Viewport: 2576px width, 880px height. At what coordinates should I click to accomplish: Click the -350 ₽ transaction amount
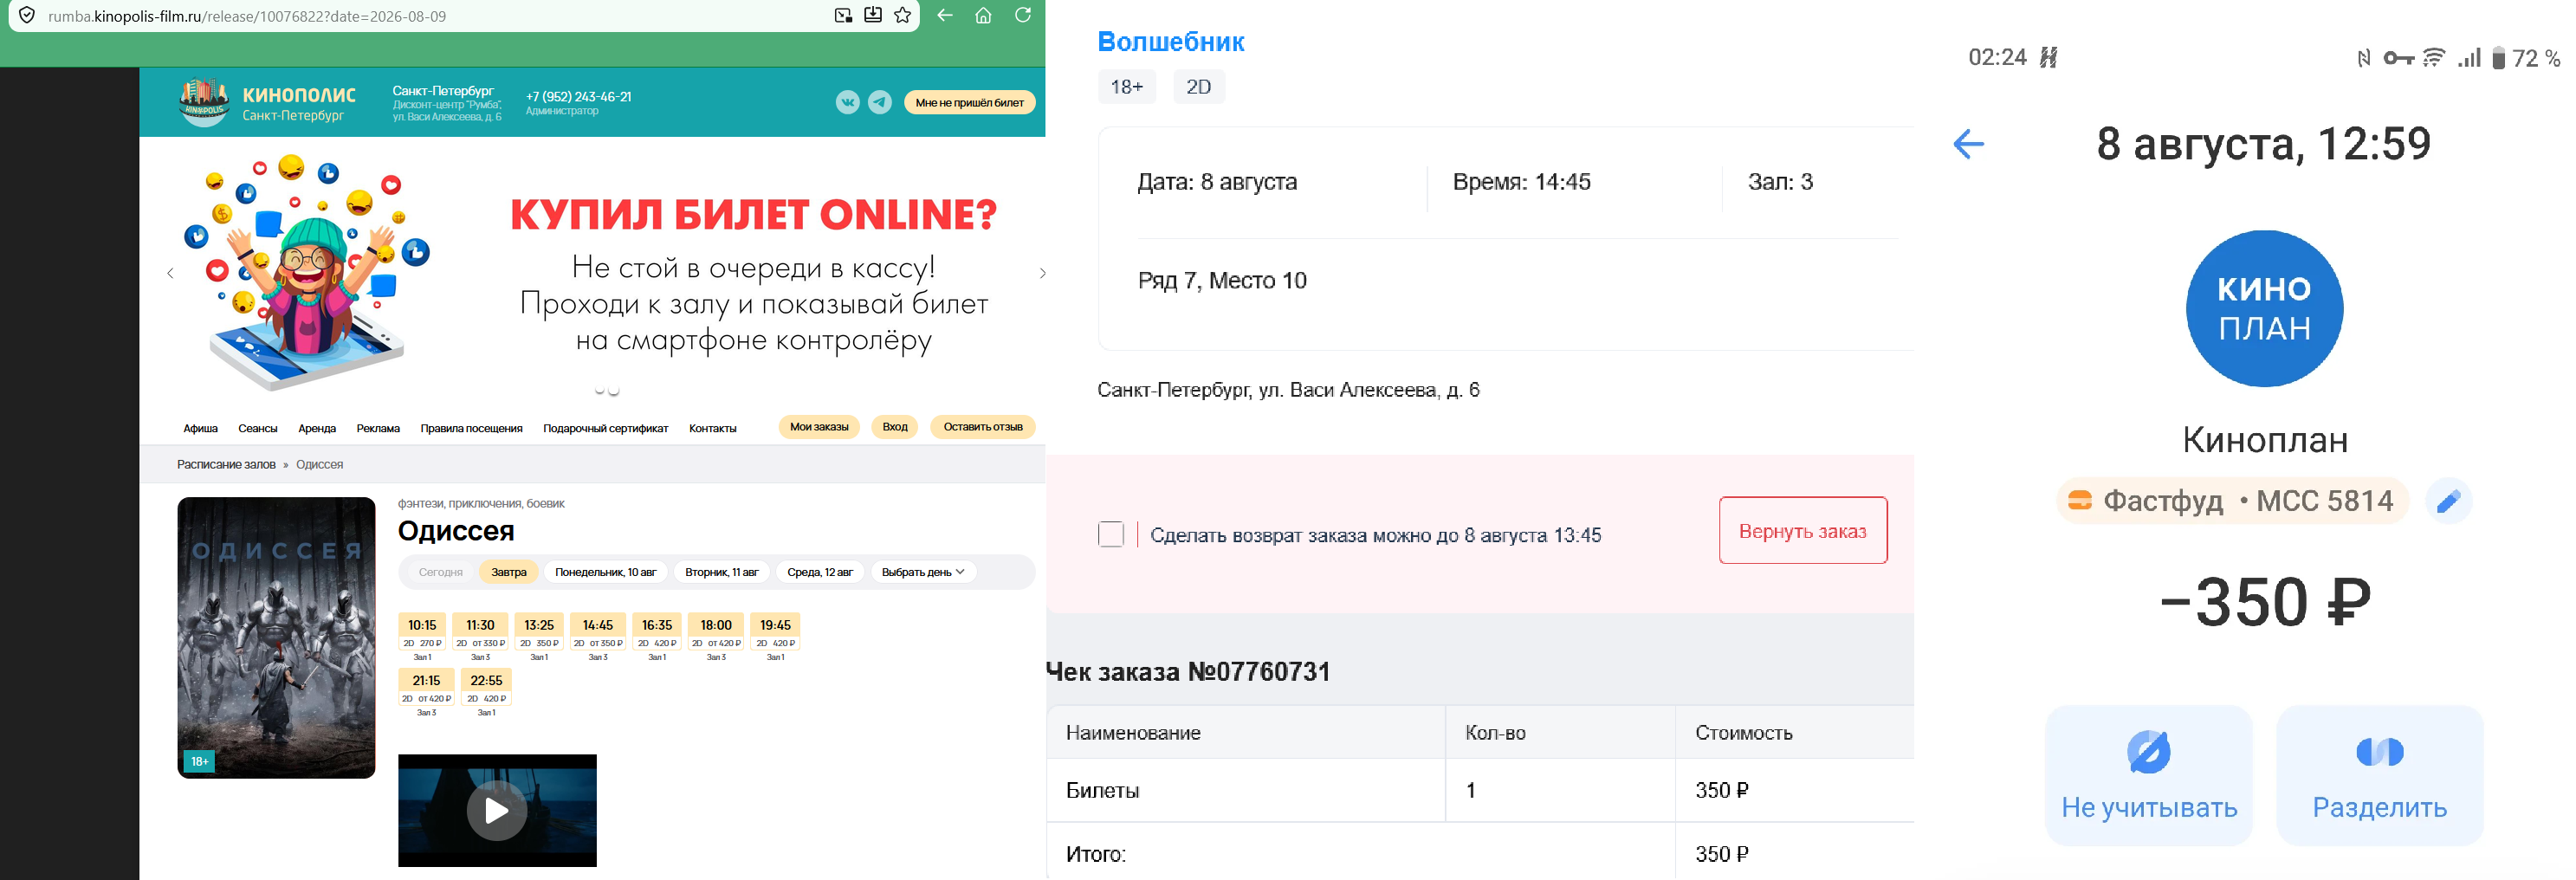tap(2265, 602)
